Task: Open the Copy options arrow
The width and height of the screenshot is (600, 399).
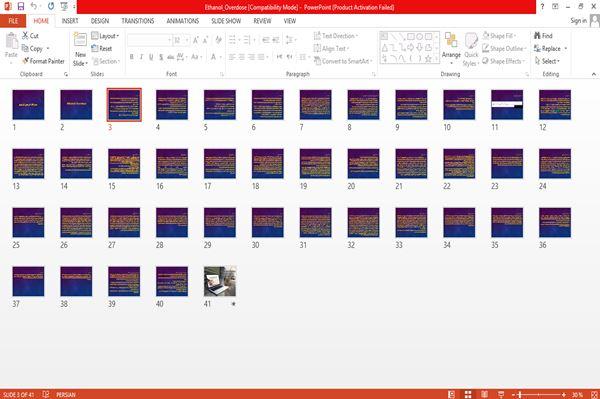Action: pyautogui.click(x=48, y=49)
